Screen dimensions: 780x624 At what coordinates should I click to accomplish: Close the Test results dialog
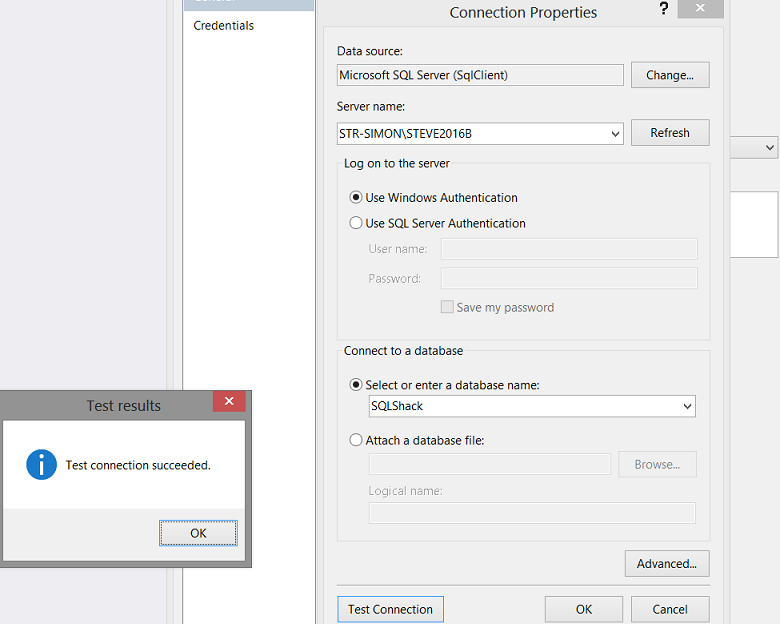click(229, 402)
